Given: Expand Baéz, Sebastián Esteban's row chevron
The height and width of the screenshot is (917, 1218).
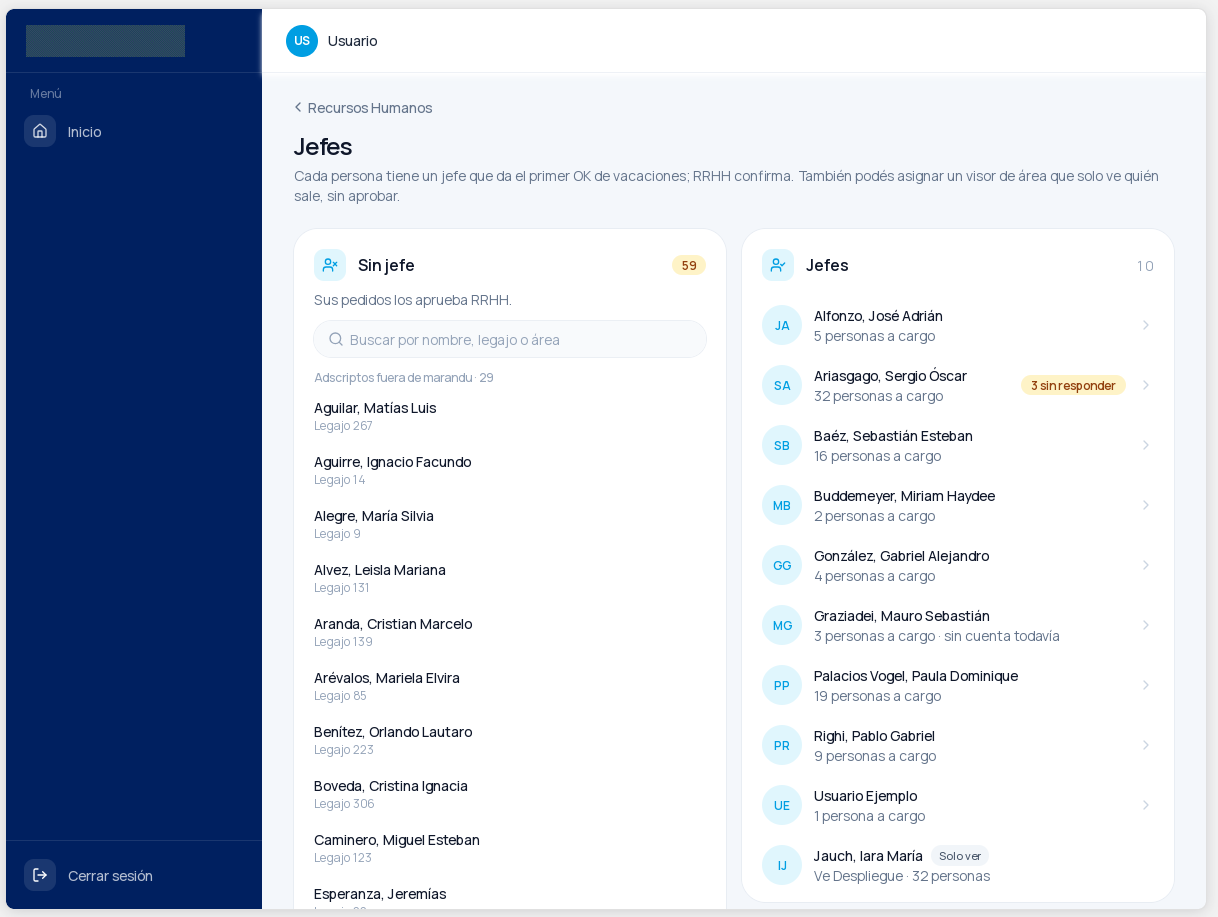Looking at the screenshot, I should [1146, 445].
